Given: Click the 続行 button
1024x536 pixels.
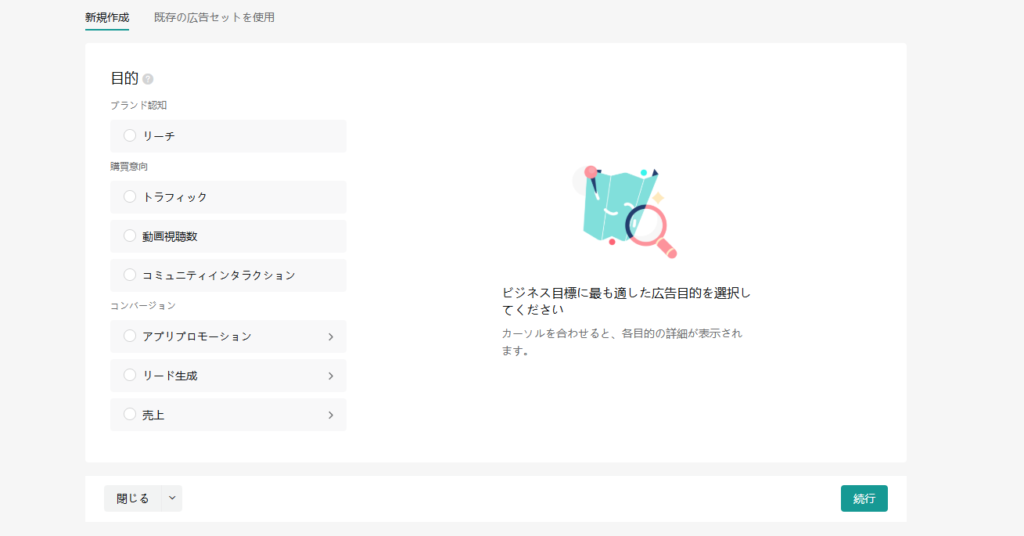Looking at the screenshot, I should (x=864, y=498).
